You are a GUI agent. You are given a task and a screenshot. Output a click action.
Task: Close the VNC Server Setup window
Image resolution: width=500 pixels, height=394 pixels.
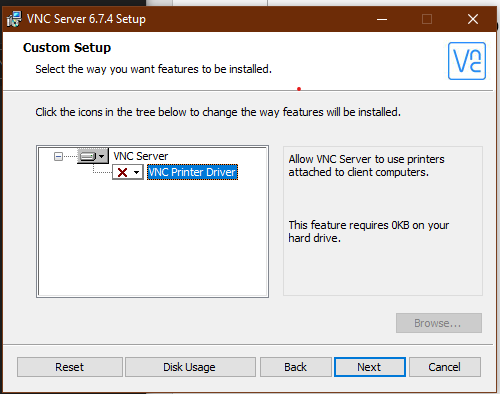[x=473, y=19]
